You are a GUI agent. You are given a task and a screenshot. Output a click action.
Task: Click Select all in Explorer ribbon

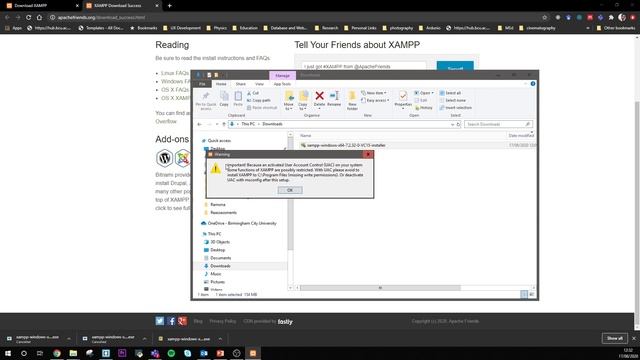[x=450, y=93]
